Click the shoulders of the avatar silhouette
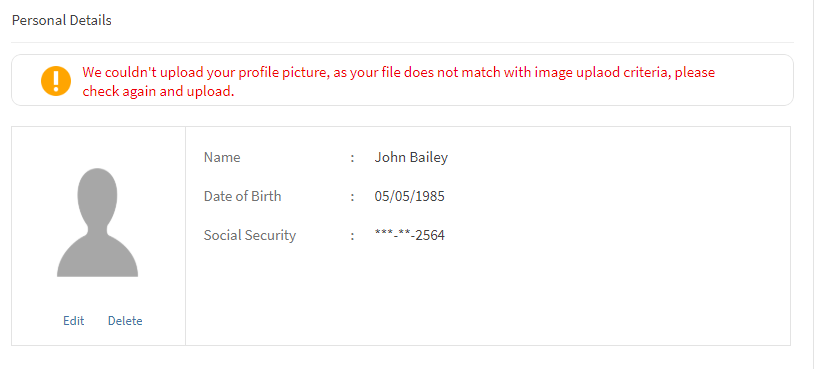Viewport: 814px width, 369px height. click(x=98, y=255)
